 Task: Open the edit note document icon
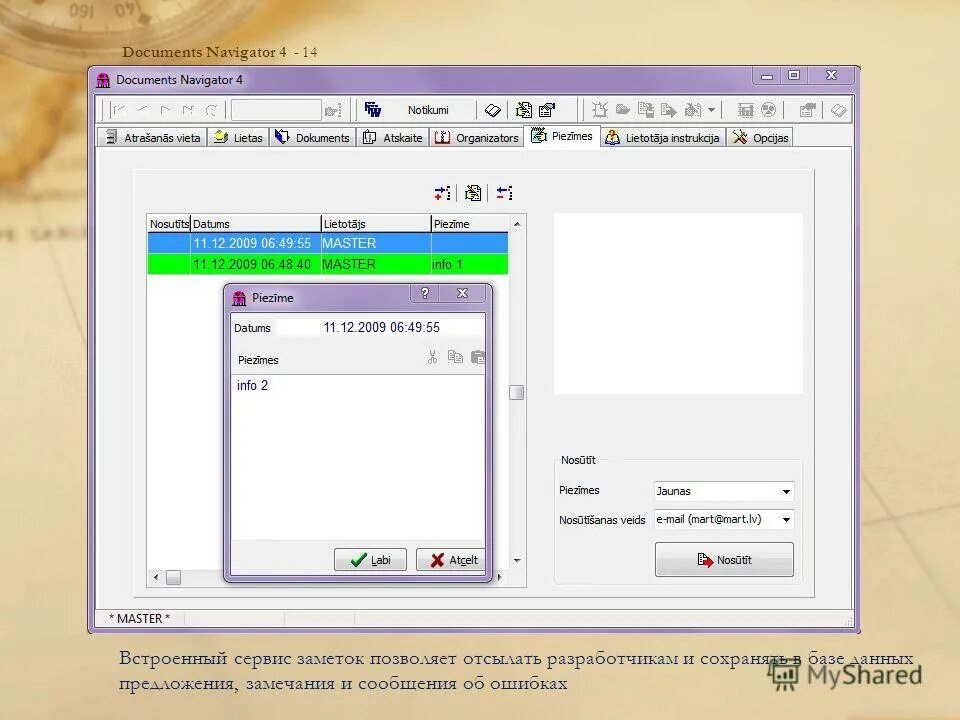point(470,192)
